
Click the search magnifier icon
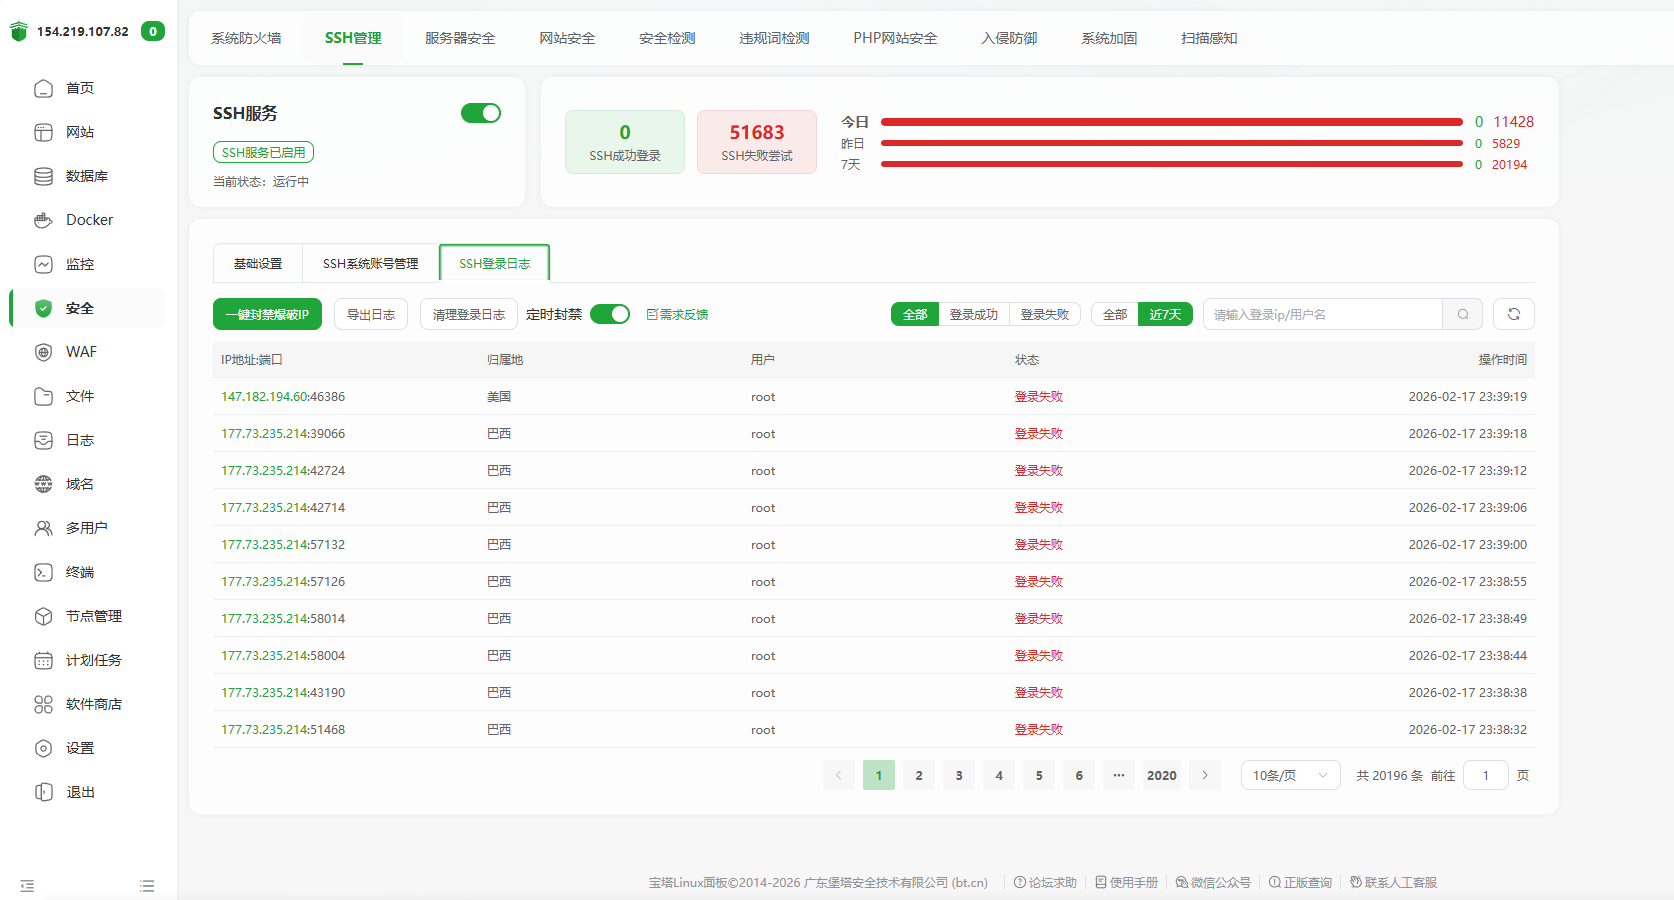coord(1463,314)
